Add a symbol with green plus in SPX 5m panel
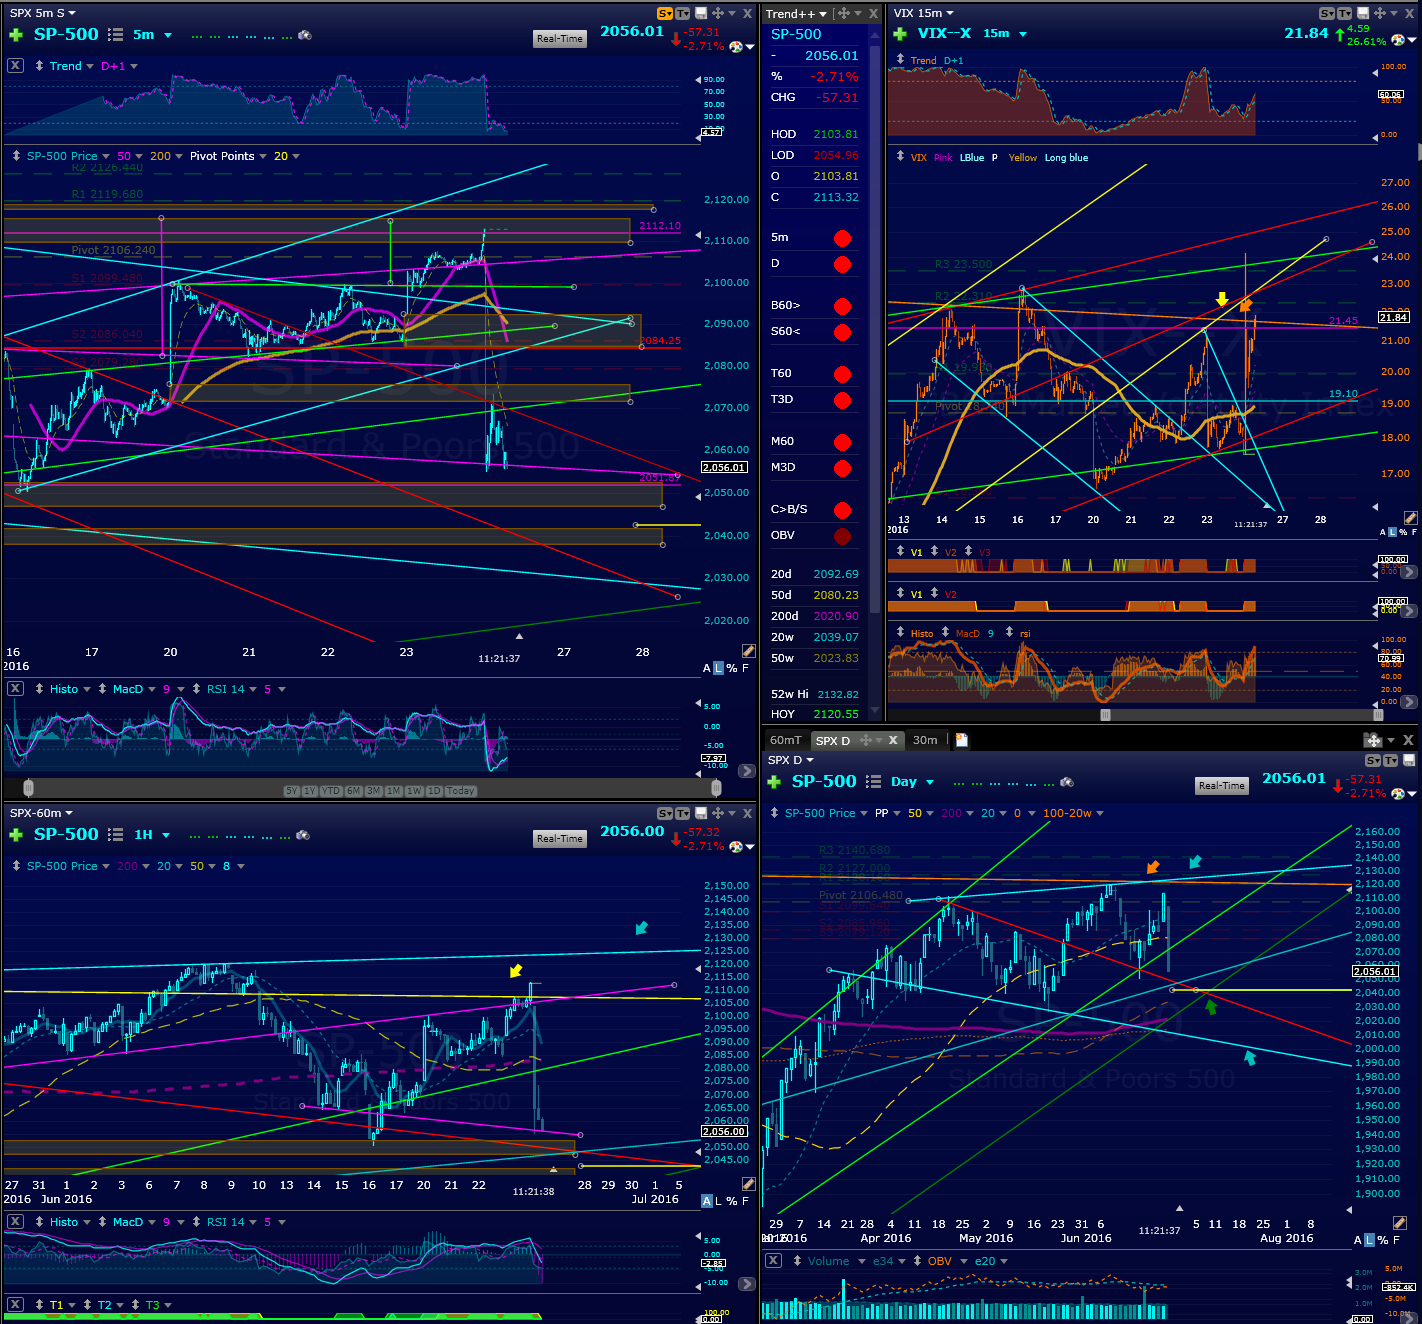This screenshot has height=1324, width=1422. pyautogui.click(x=16, y=35)
